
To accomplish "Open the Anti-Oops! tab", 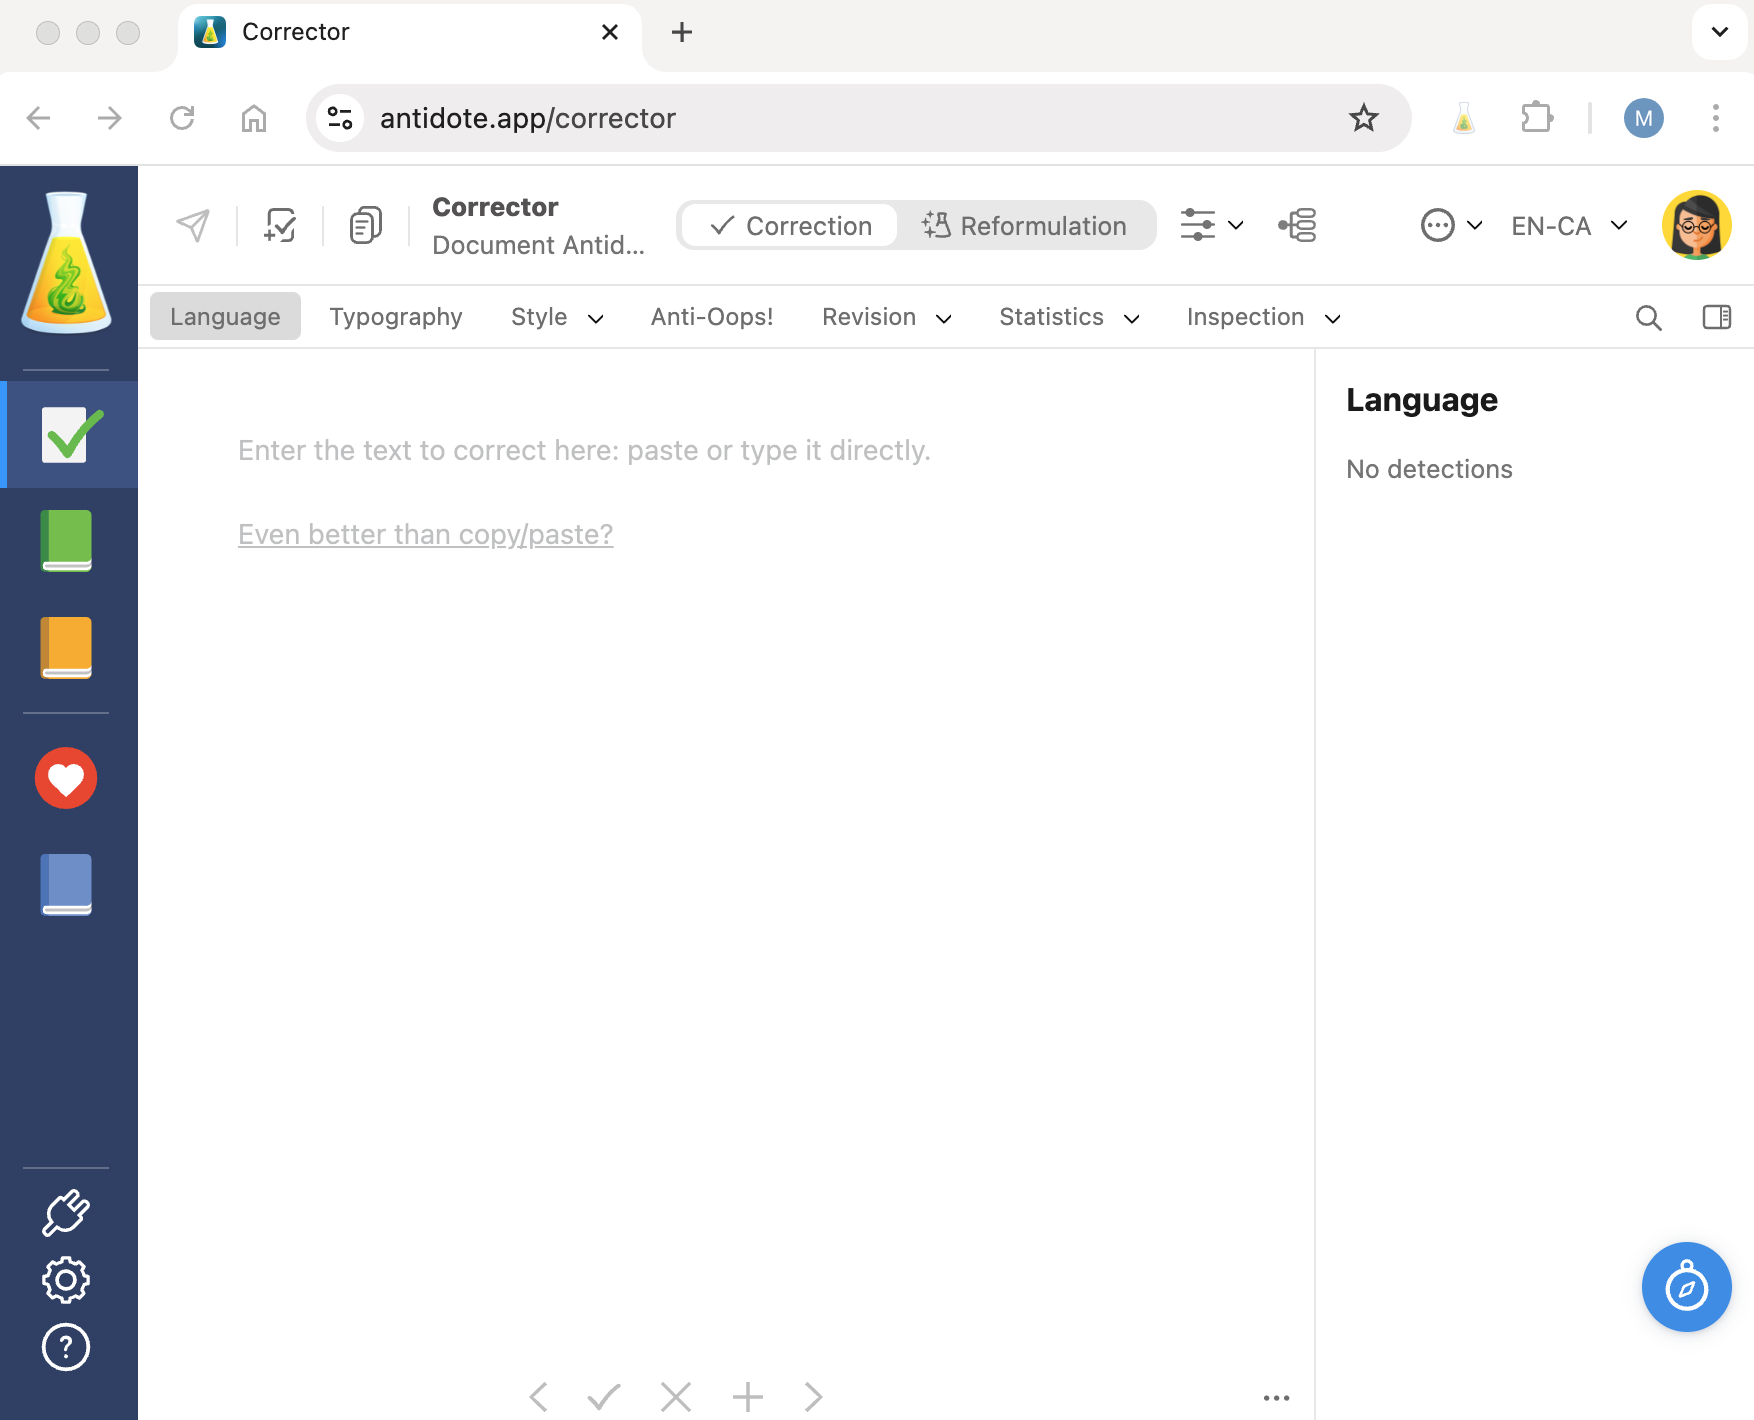I will pos(712,317).
